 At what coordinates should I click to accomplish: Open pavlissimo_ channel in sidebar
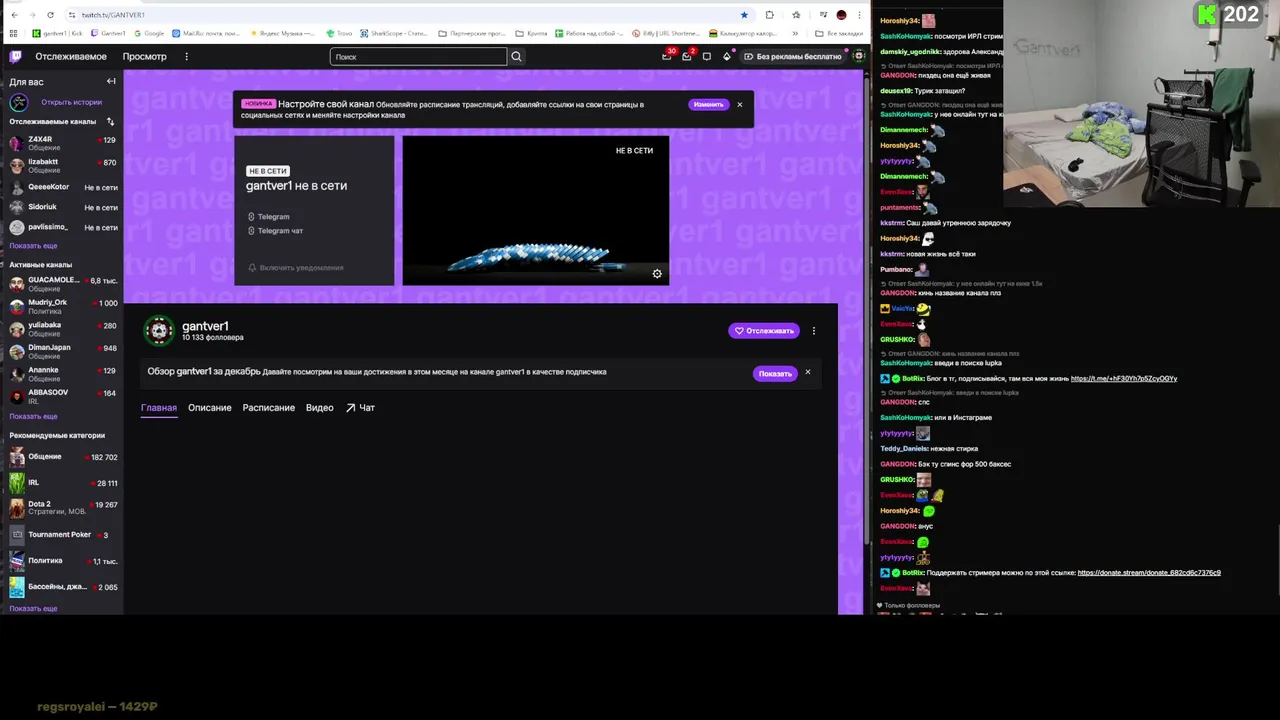pyautogui.click(x=62, y=227)
